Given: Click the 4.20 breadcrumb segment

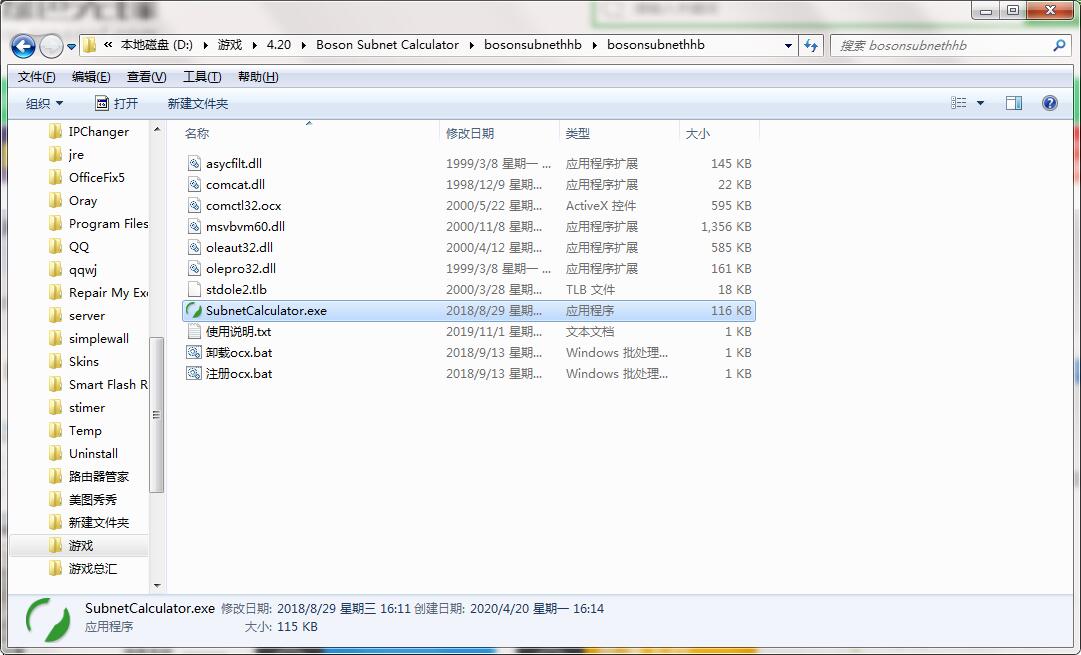Looking at the screenshot, I should 279,45.
